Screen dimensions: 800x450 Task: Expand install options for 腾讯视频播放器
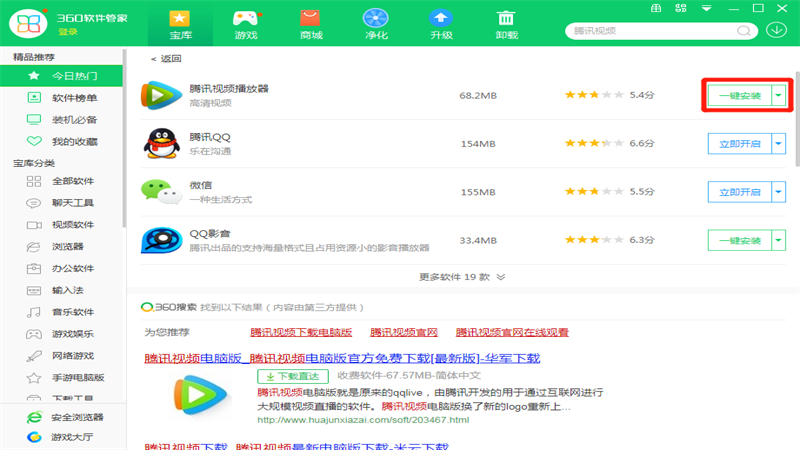pyautogui.click(x=779, y=95)
